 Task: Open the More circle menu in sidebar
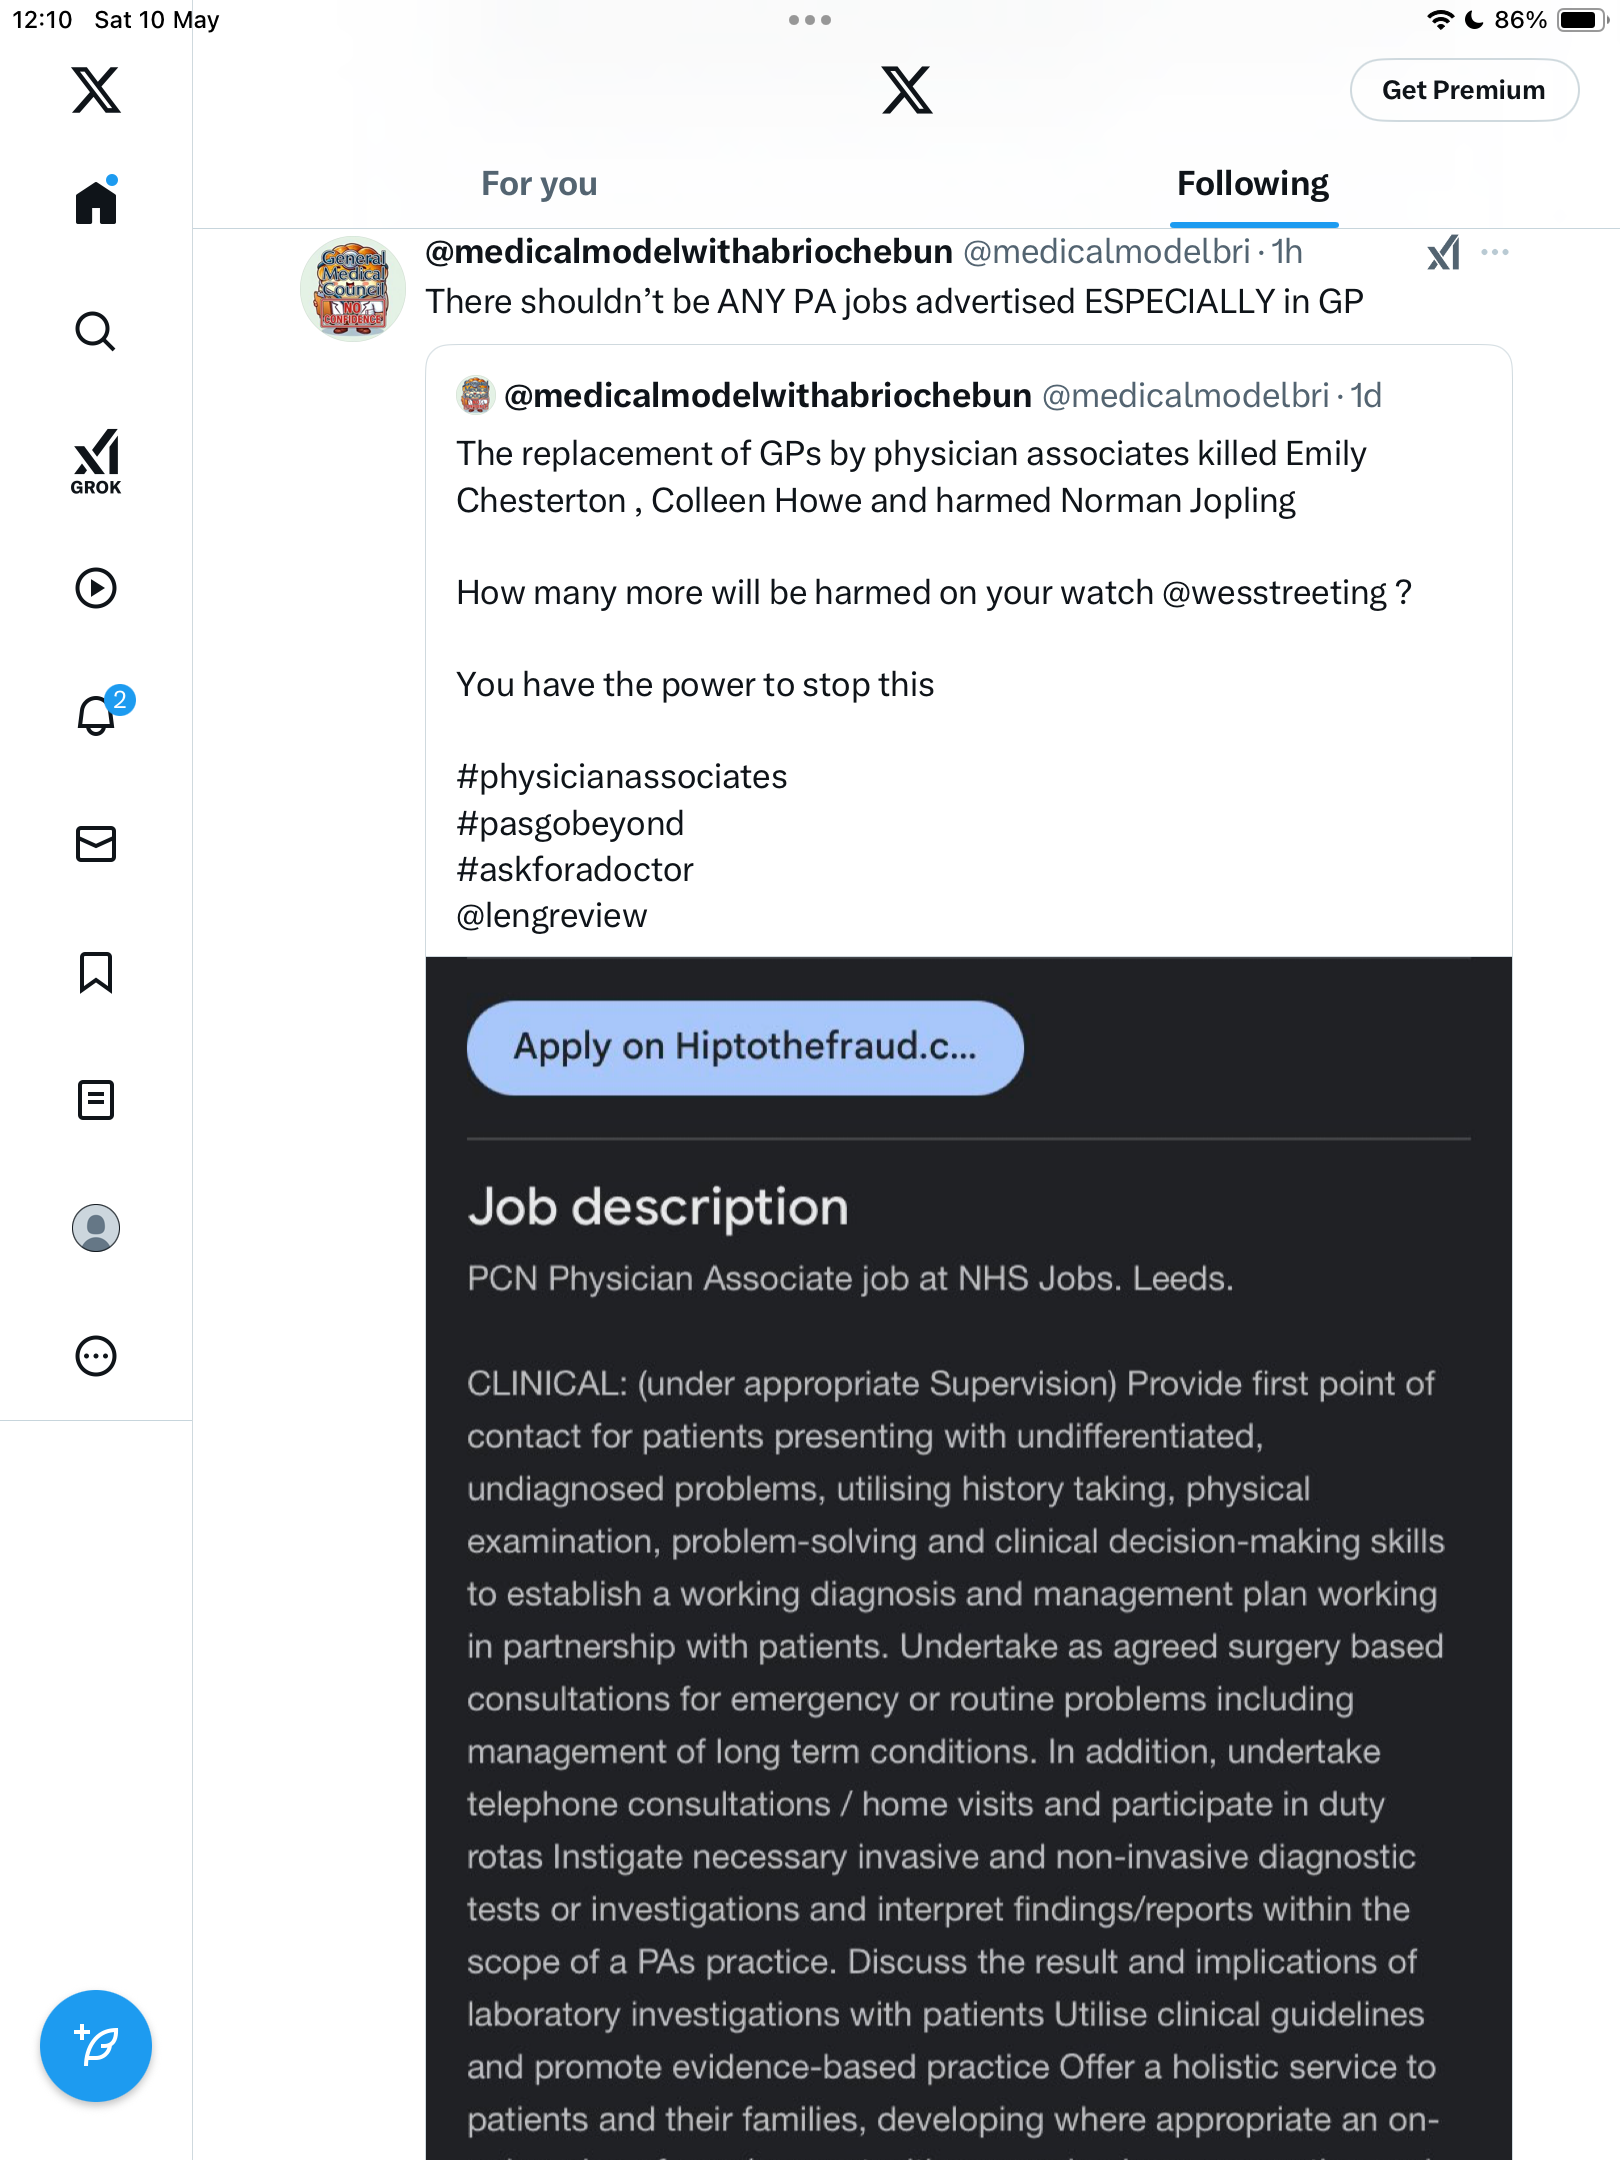click(96, 1356)
